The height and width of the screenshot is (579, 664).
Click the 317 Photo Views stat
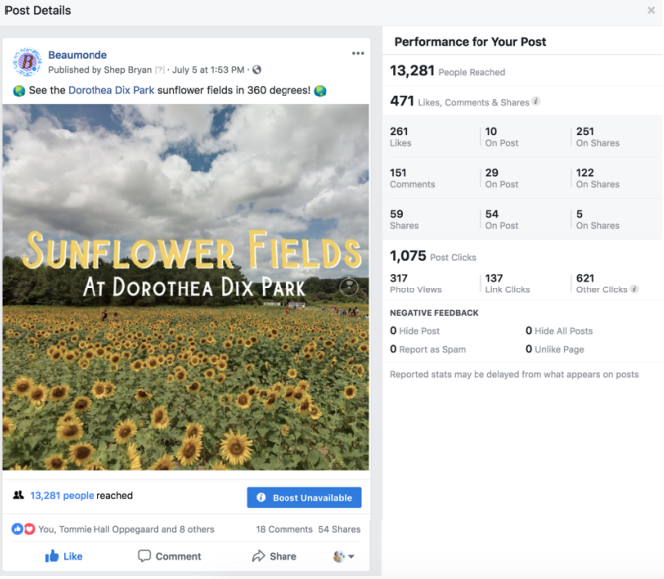[x=415, y=283]
